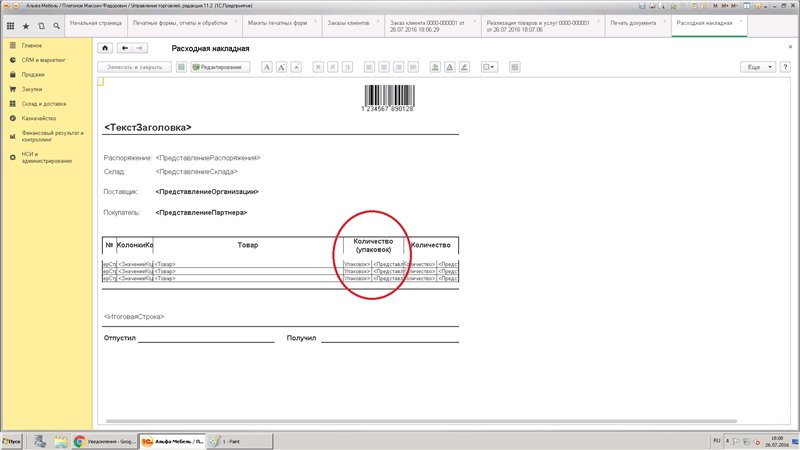Open the sections menu grid icon

pyautogui.click(x=10, y=23)
